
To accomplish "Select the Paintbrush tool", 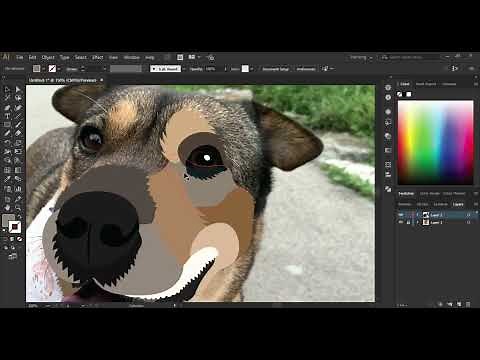I will (18, 125).
